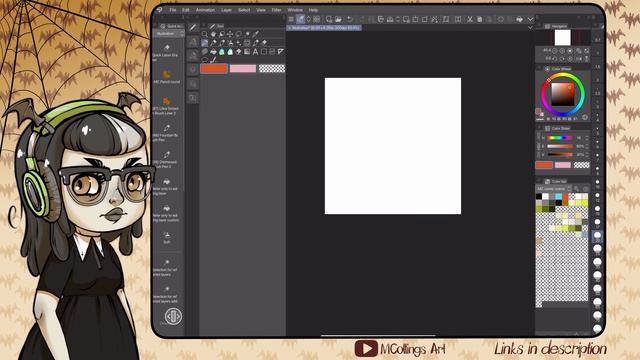Image resolution: width=640 pixels, height=360 pixels.
Task: Click the pen icon tab on palette dock
Action: pyautogui.click(x=193, y=27)
